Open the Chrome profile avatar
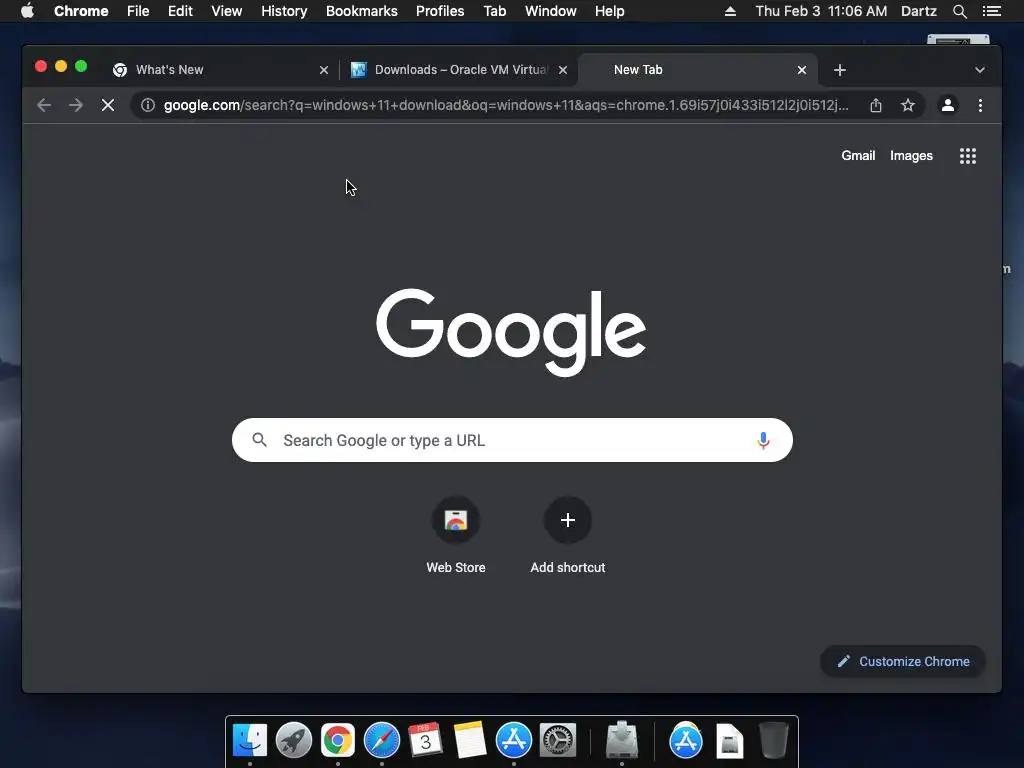This screenshot has height=768, width=1024. click(948, 105)
